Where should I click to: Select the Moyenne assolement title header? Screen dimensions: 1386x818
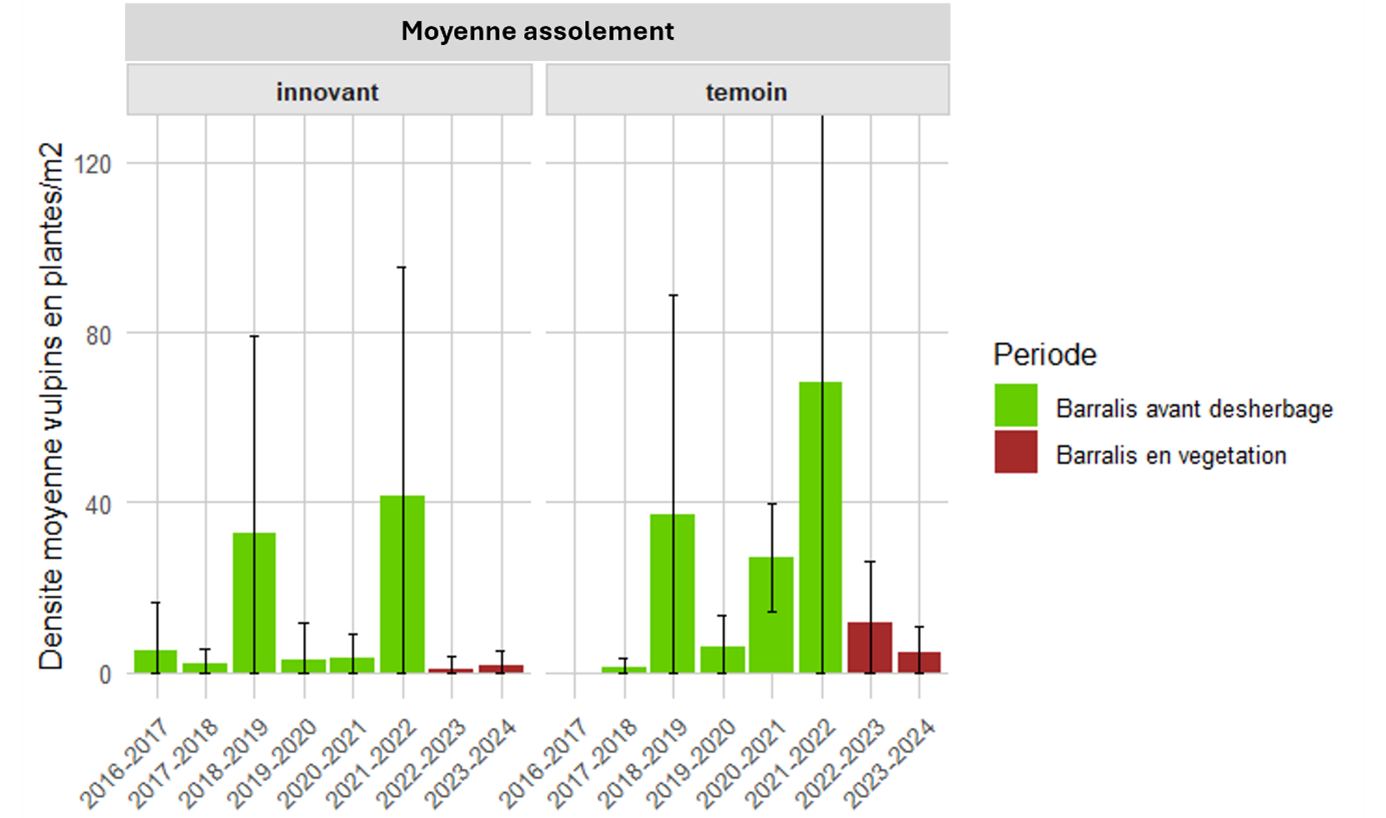[538, 31]
